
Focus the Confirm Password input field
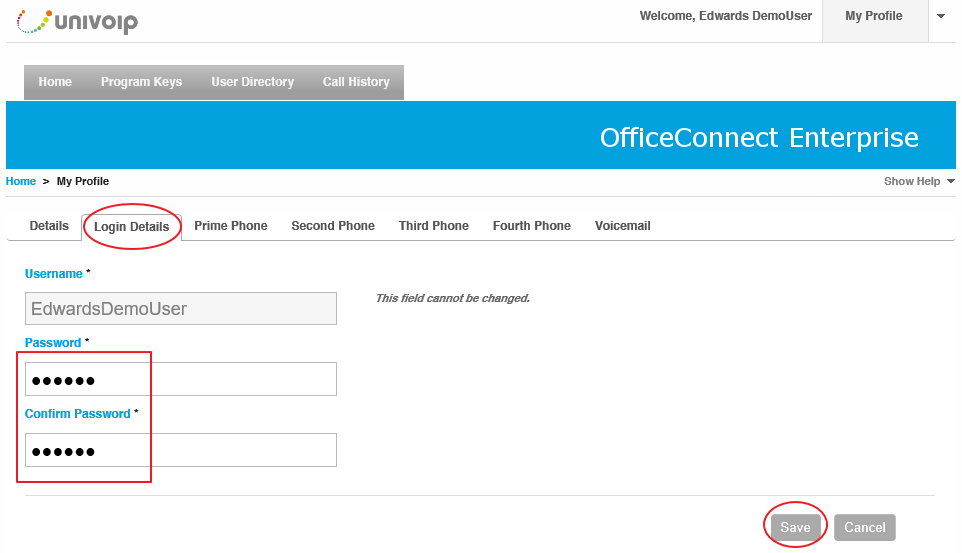pos(181,451)
